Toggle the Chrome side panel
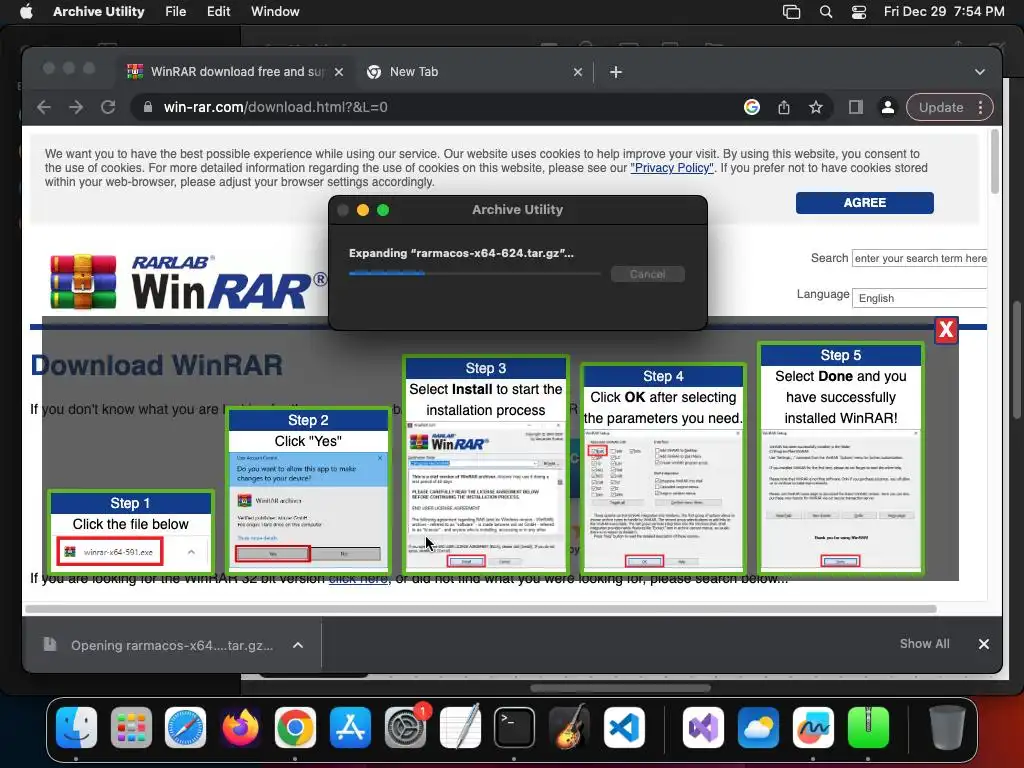1024x768 pixels. coord(856,107)
